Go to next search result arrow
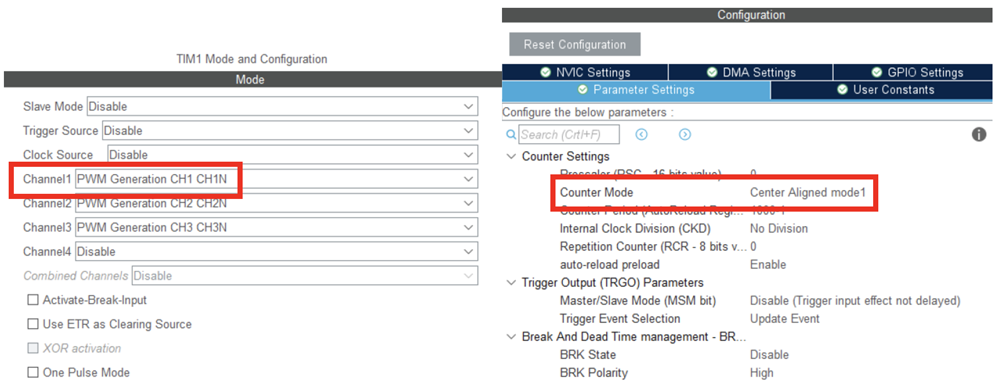1000x386 pixels. pyautogui.click(x=685, y=135)
